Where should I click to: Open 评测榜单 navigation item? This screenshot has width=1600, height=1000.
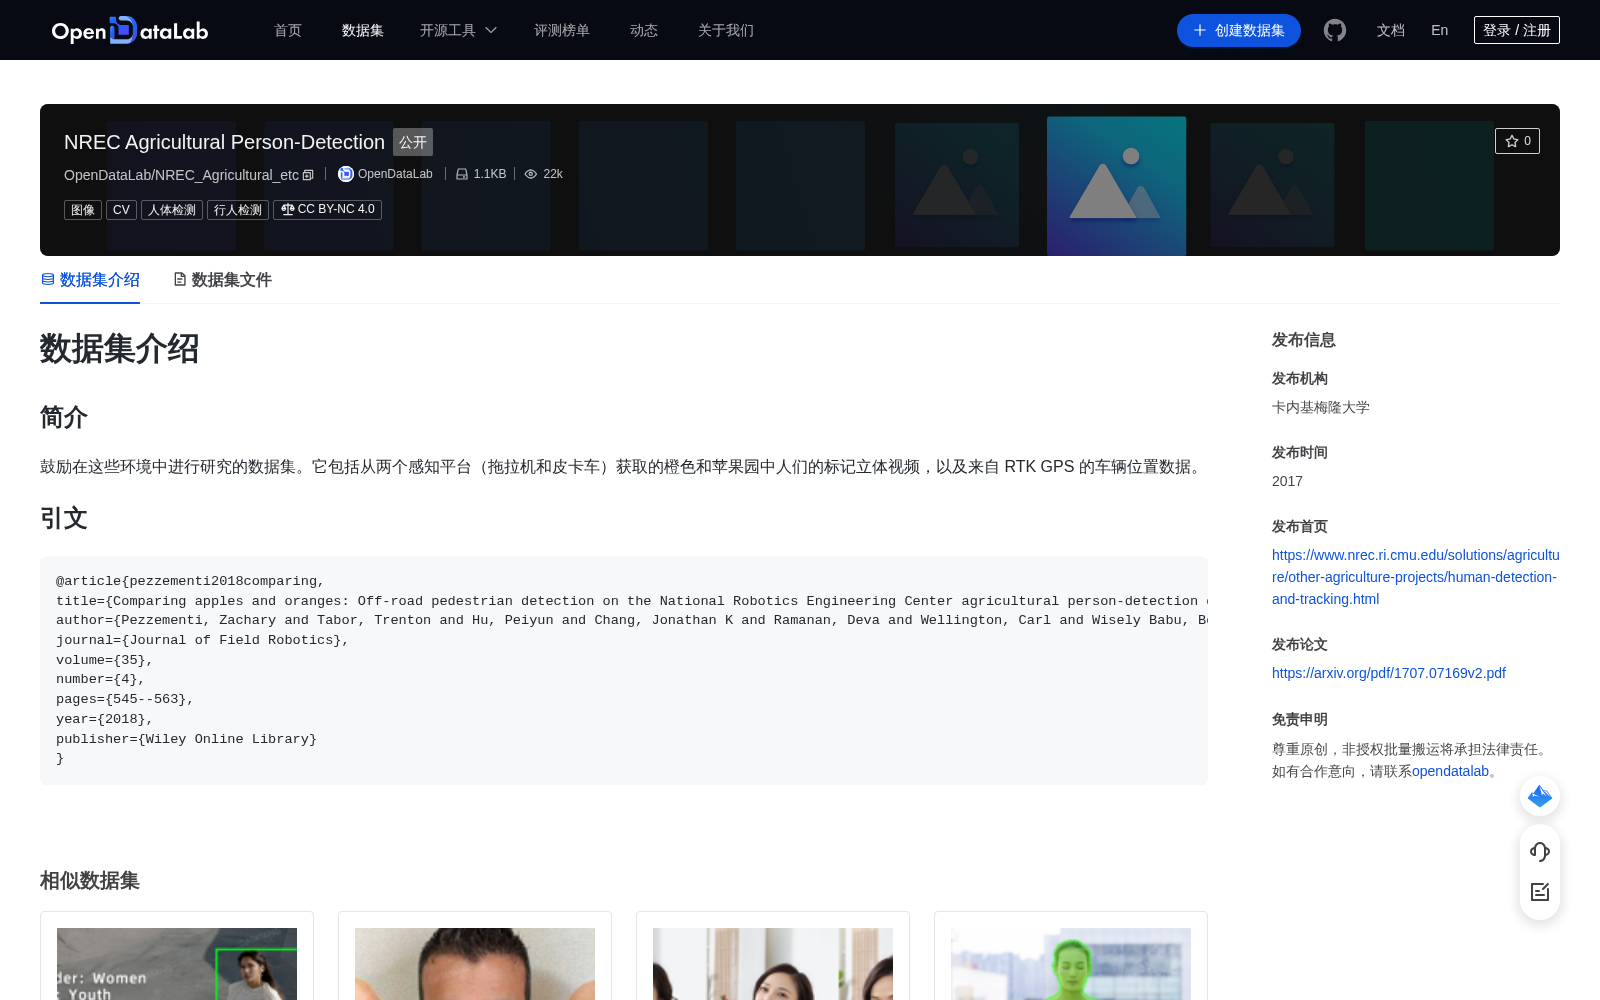[562, 30]
